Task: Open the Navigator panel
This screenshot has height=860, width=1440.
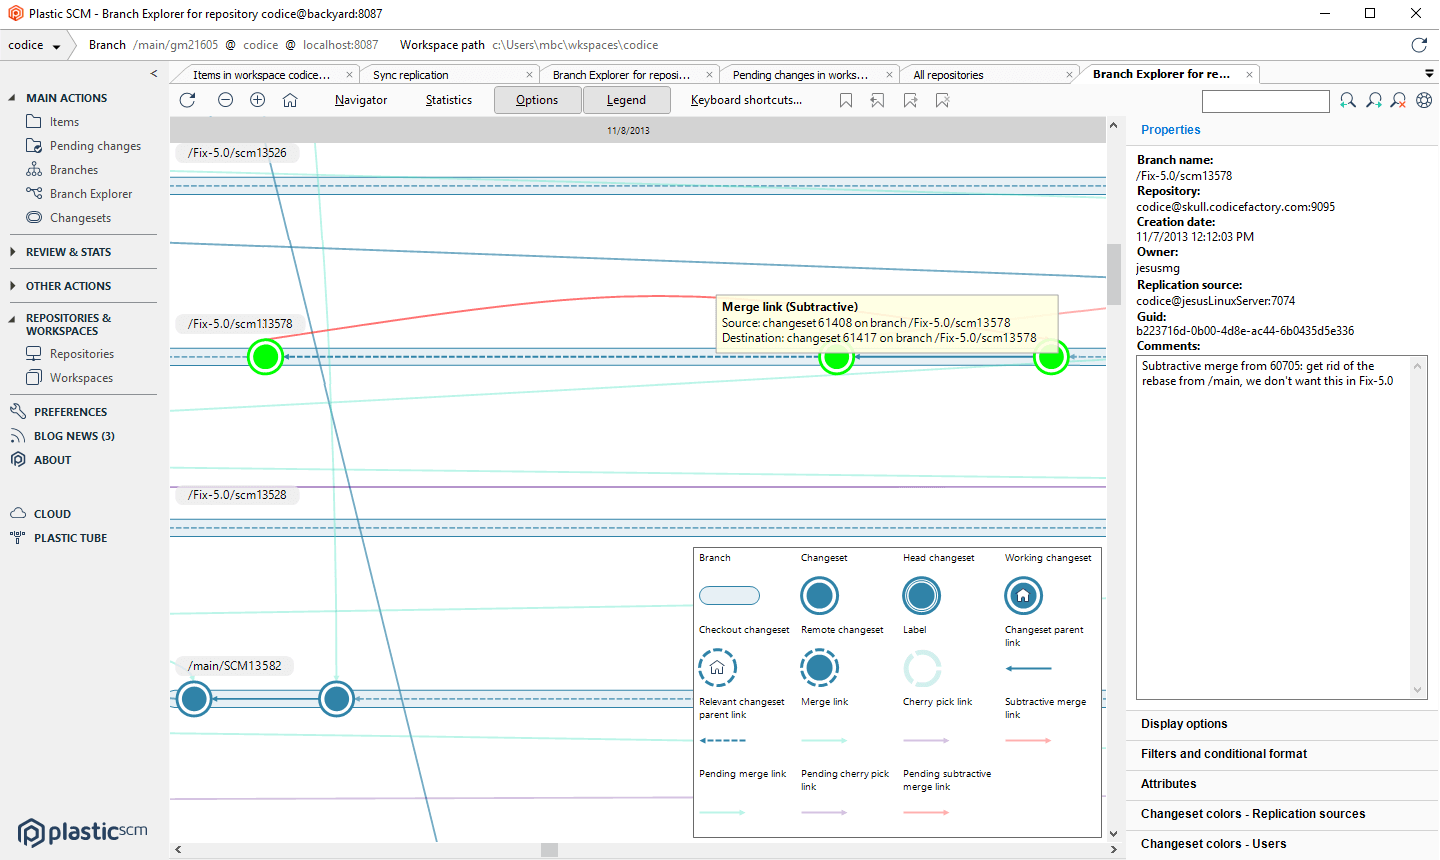Action: click(x=361, y=100)
